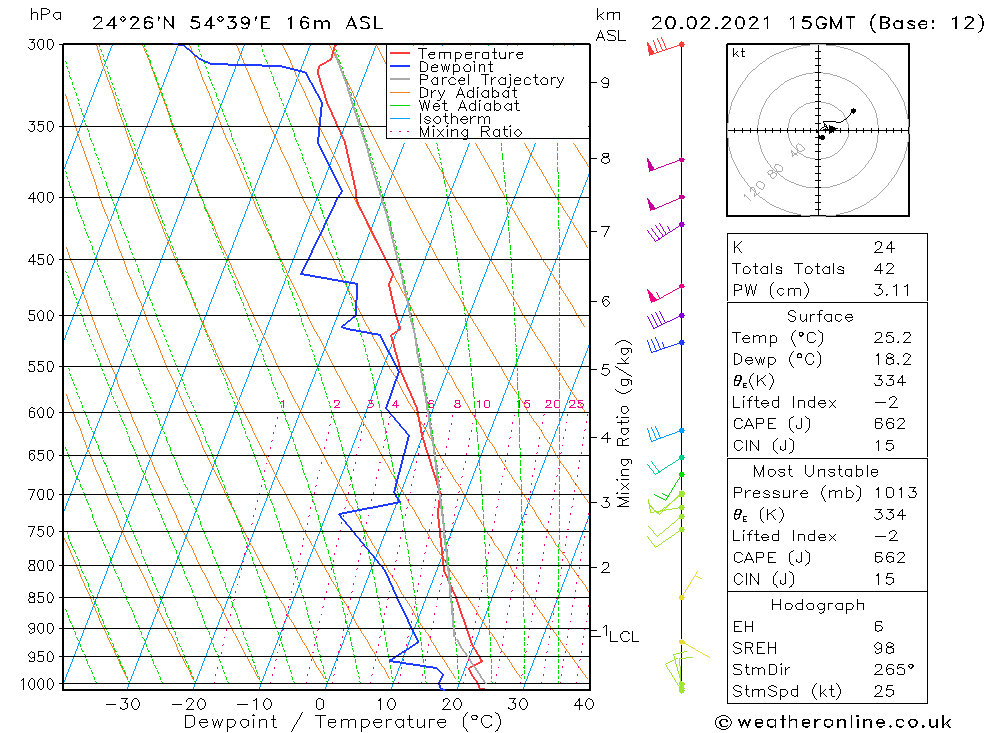Click the EH value 6
The height and width of the screenshot is (733, 1000).
878,627
